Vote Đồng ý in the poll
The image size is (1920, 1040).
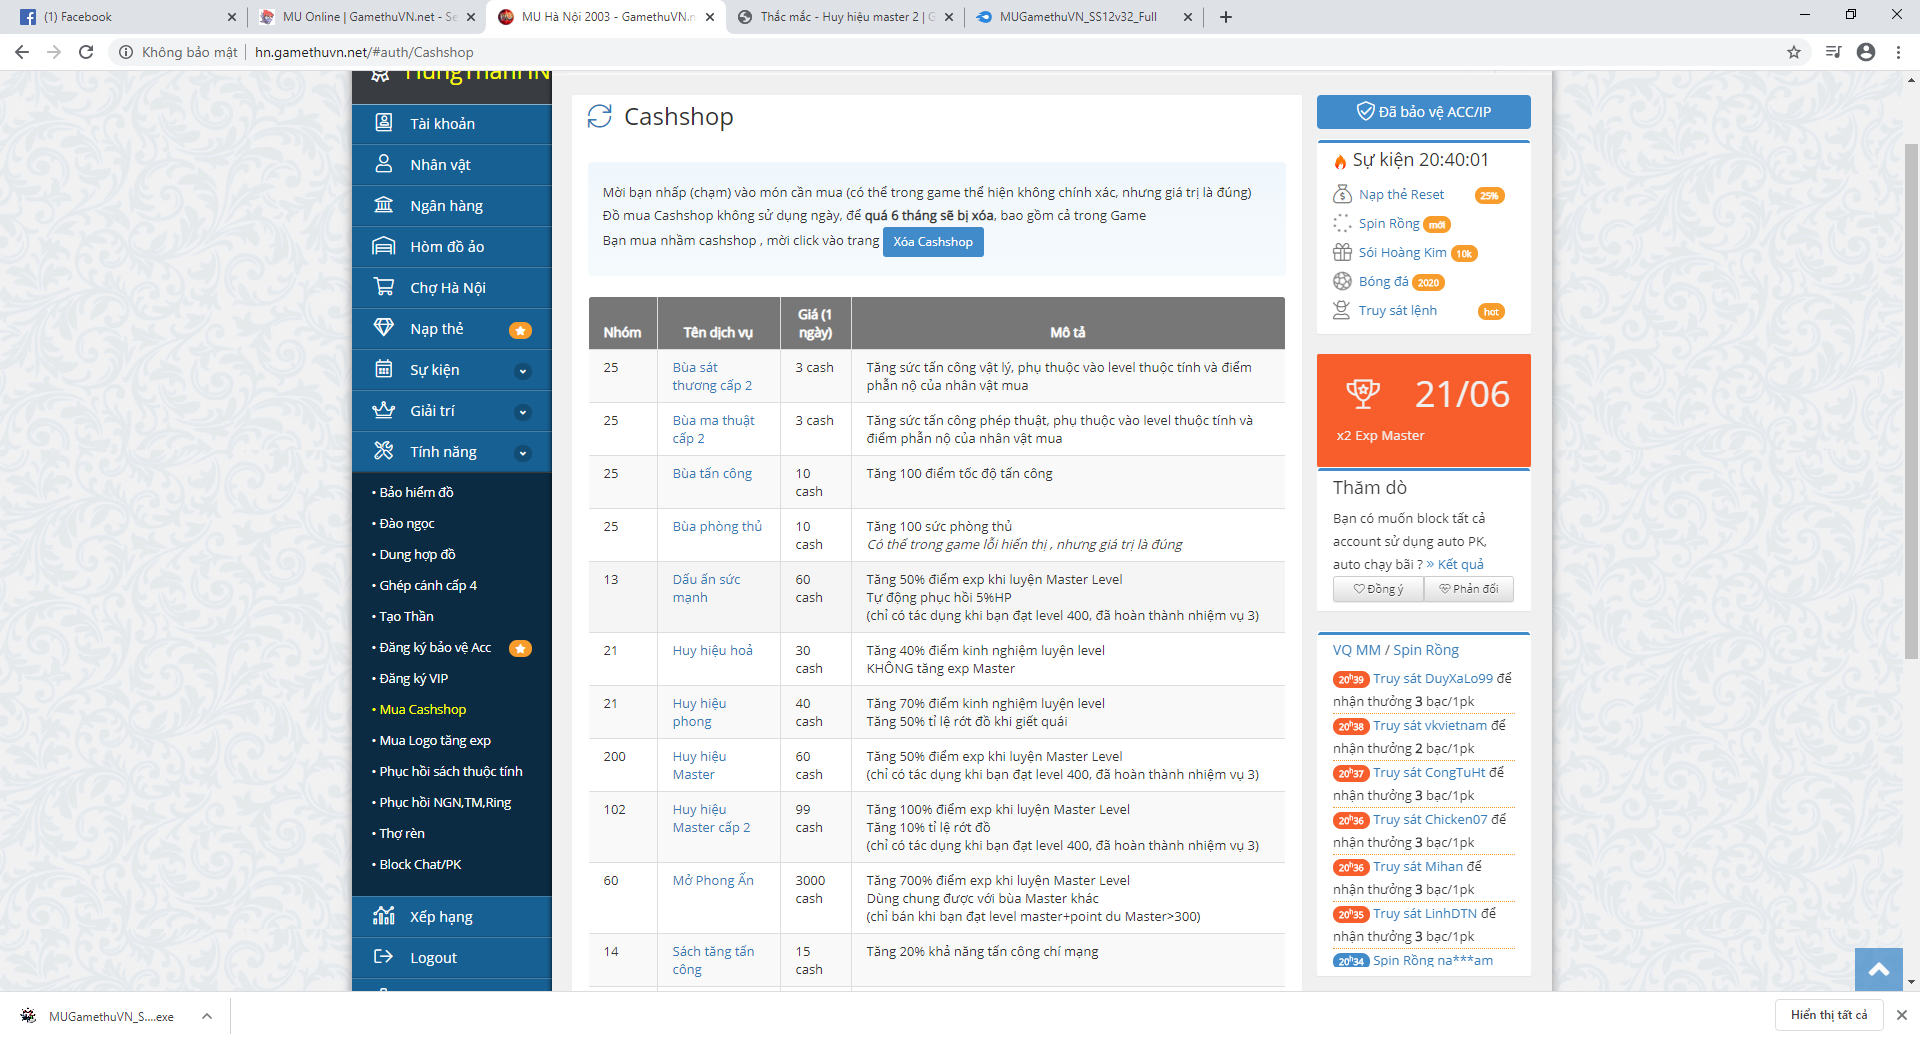pos(1378,589)
